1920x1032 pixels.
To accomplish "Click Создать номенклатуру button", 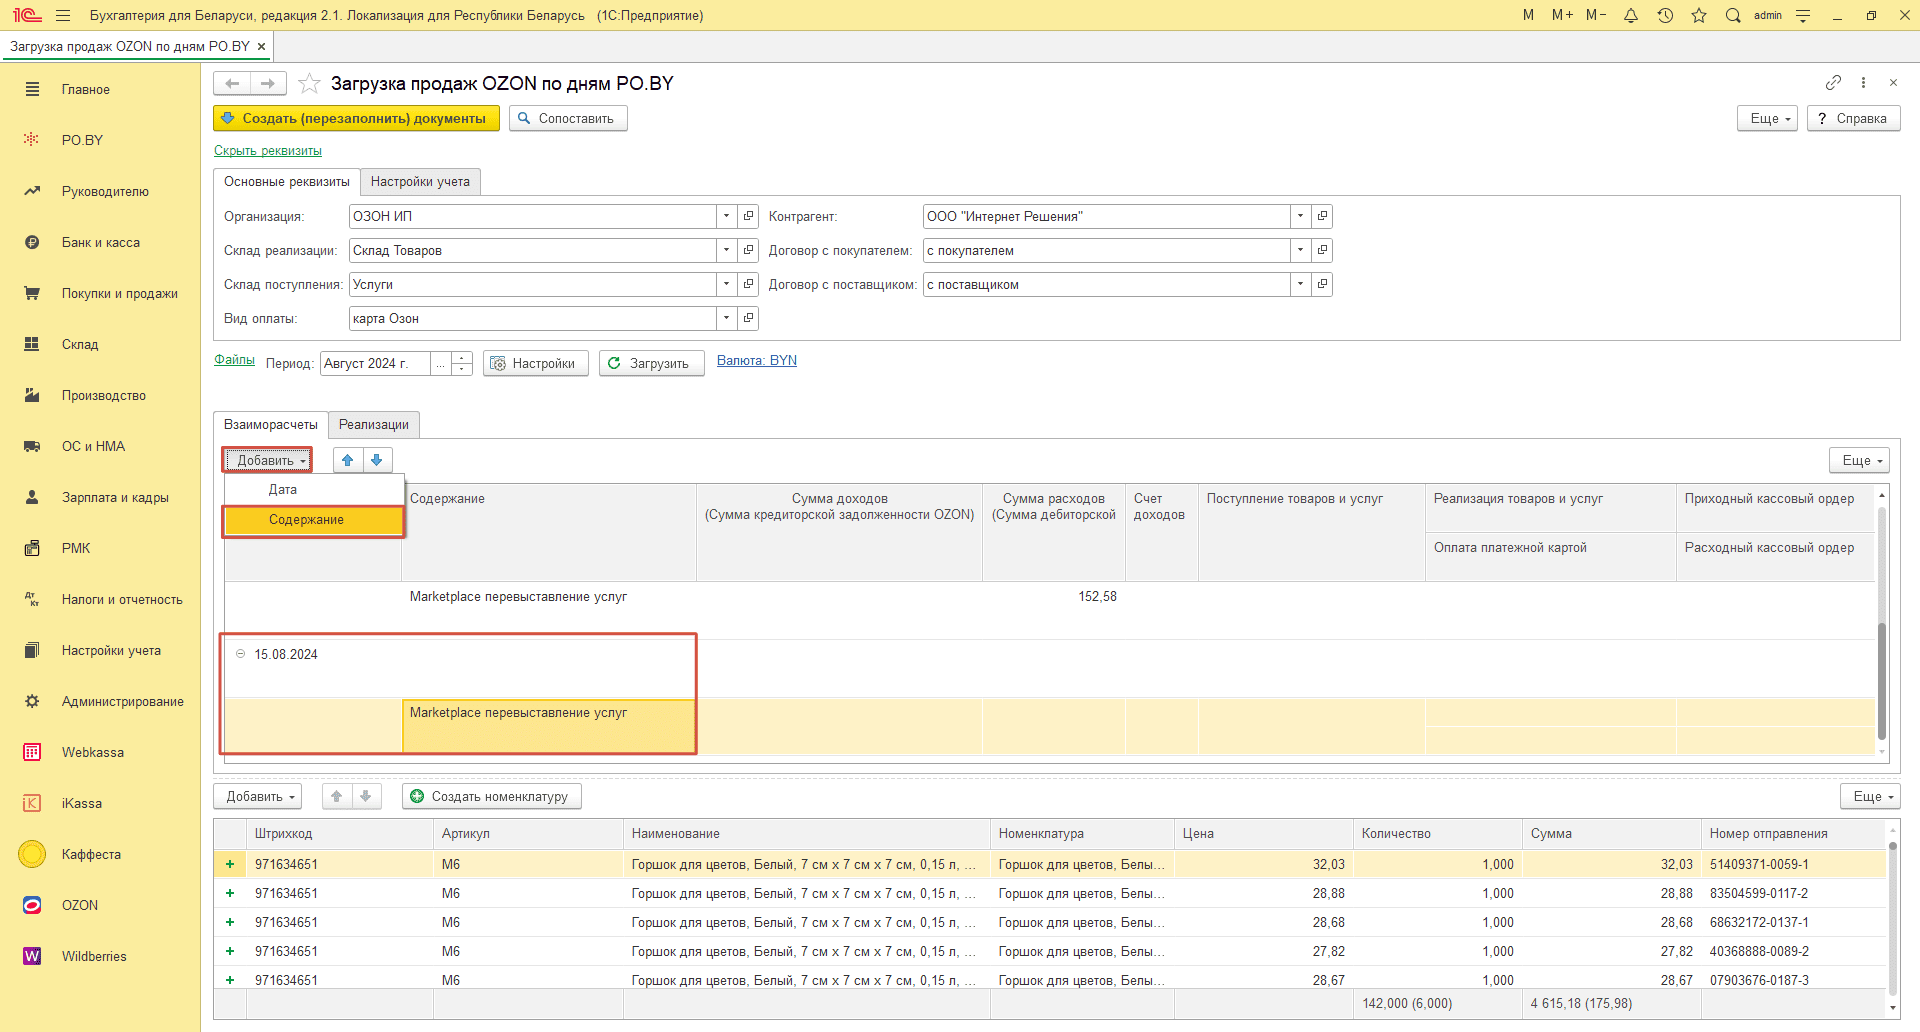I will (491, 796).
